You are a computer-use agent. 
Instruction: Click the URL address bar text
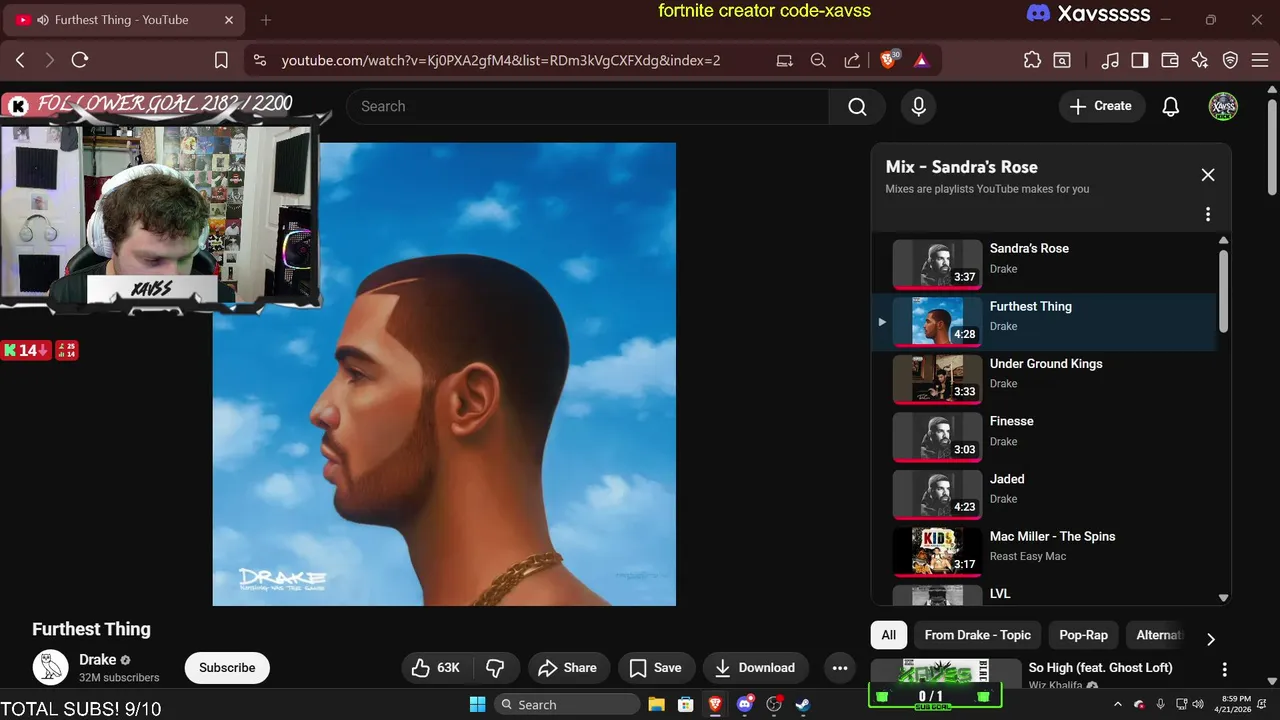(x=501, y=60)
